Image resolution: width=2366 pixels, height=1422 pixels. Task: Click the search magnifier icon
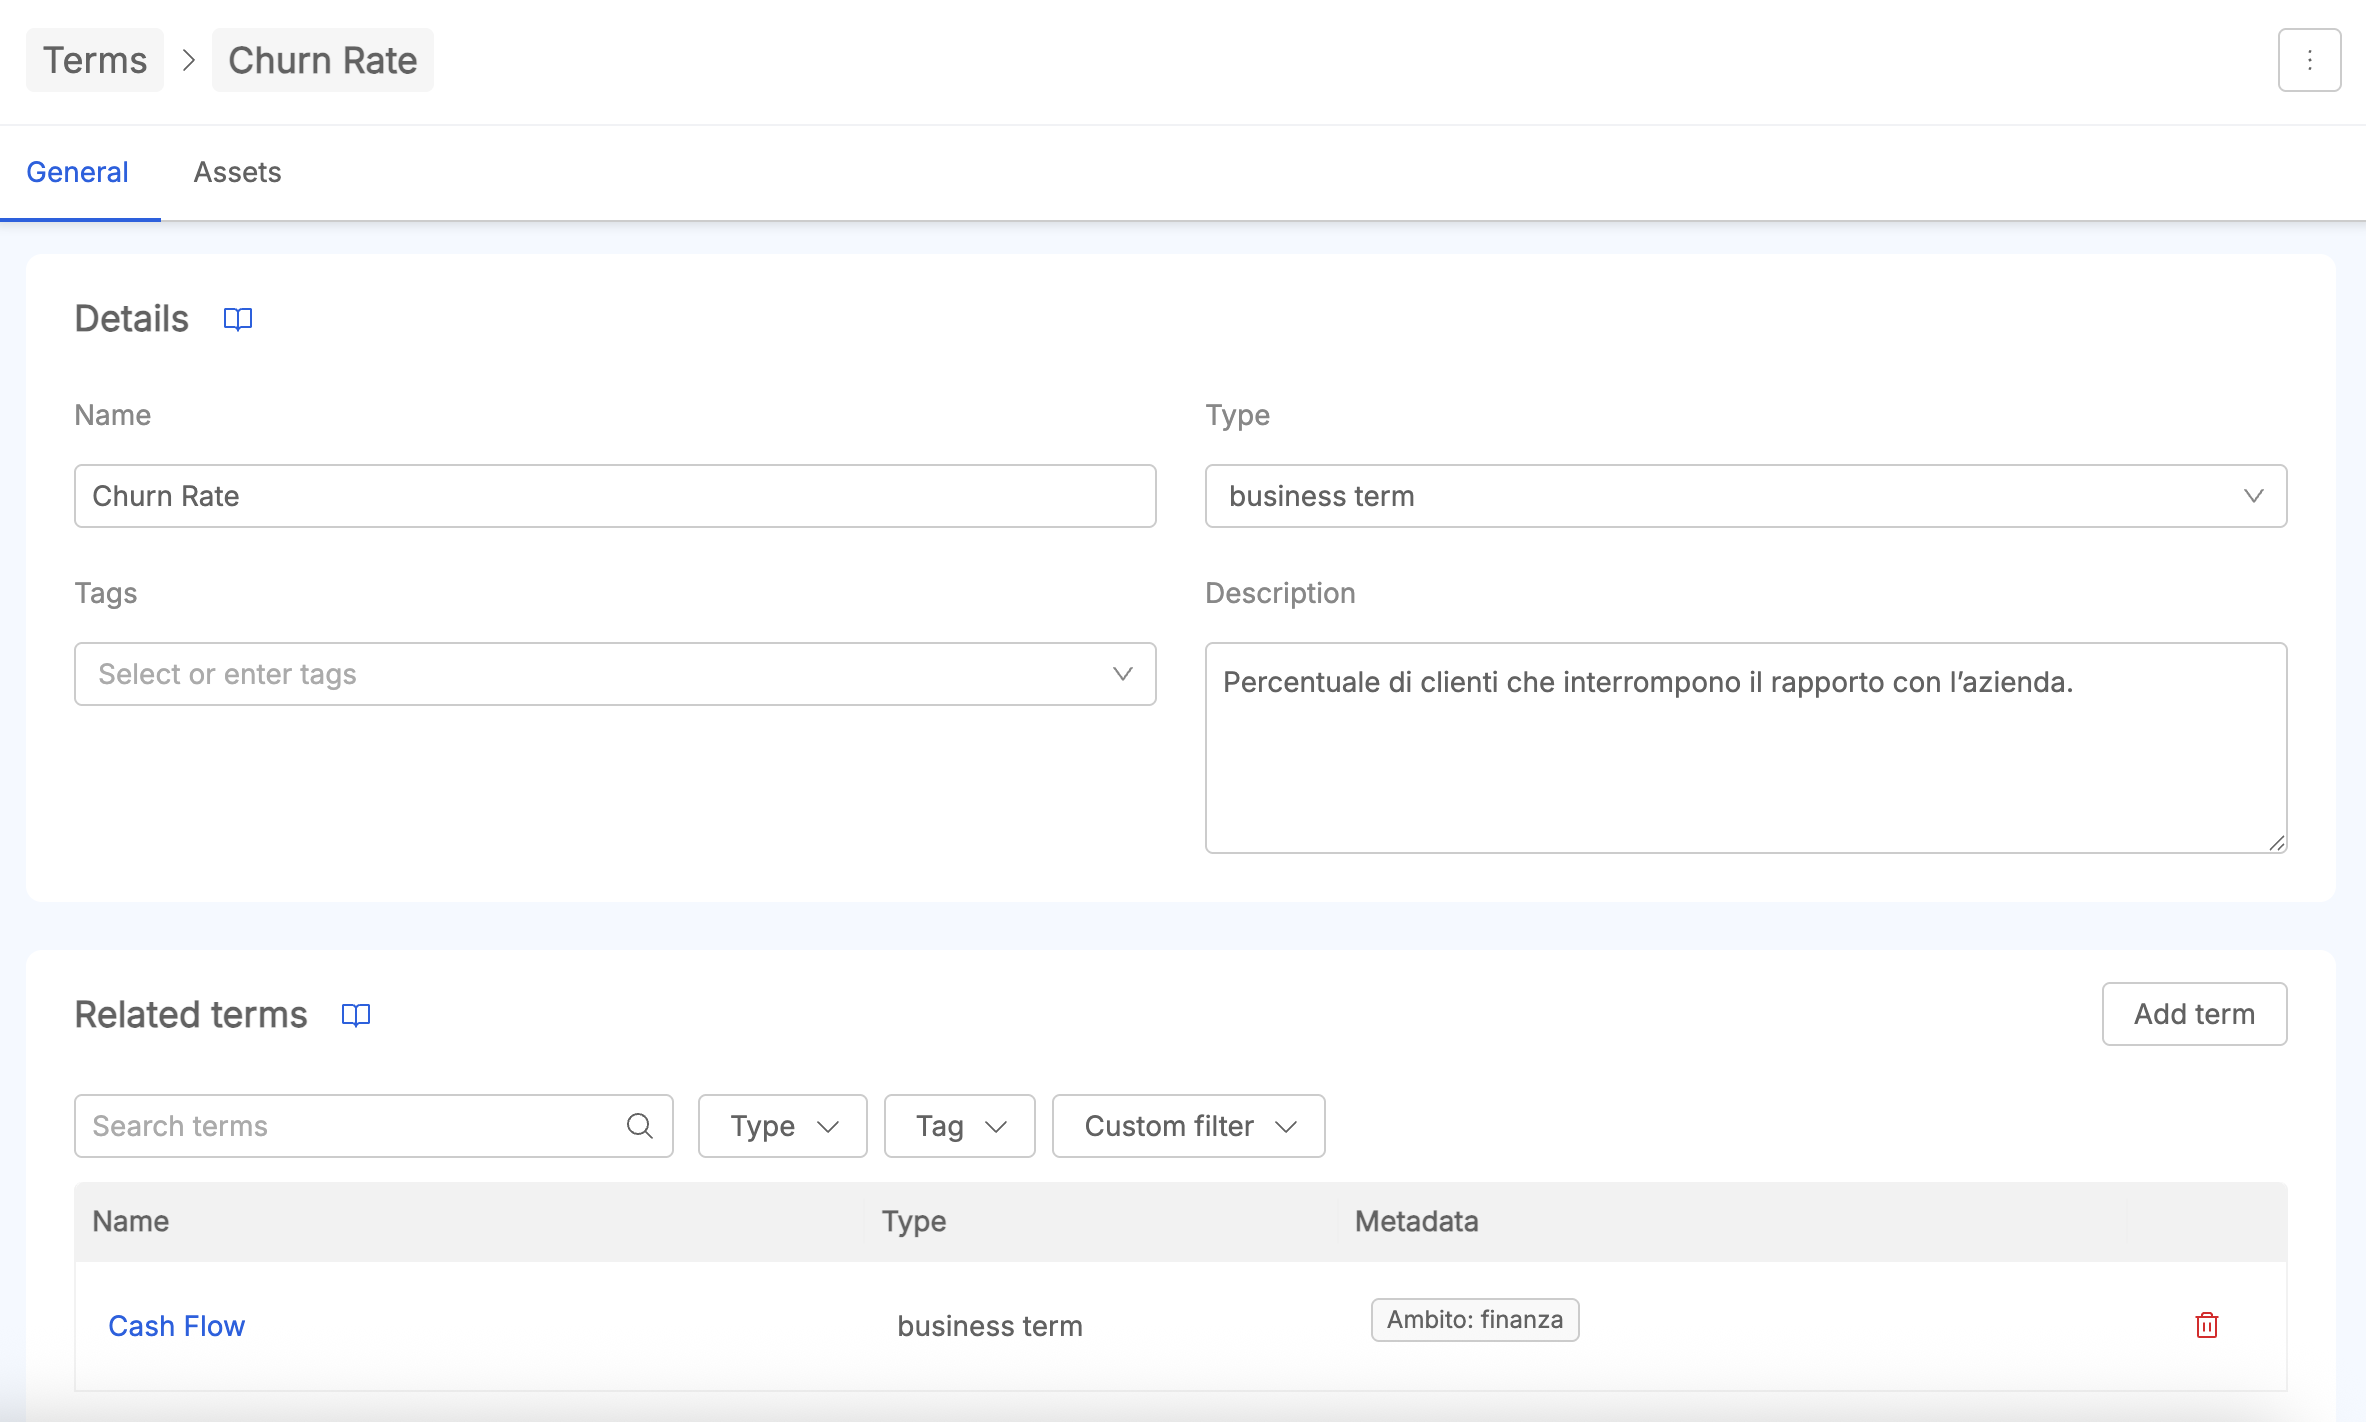[x=640, y=1126]
